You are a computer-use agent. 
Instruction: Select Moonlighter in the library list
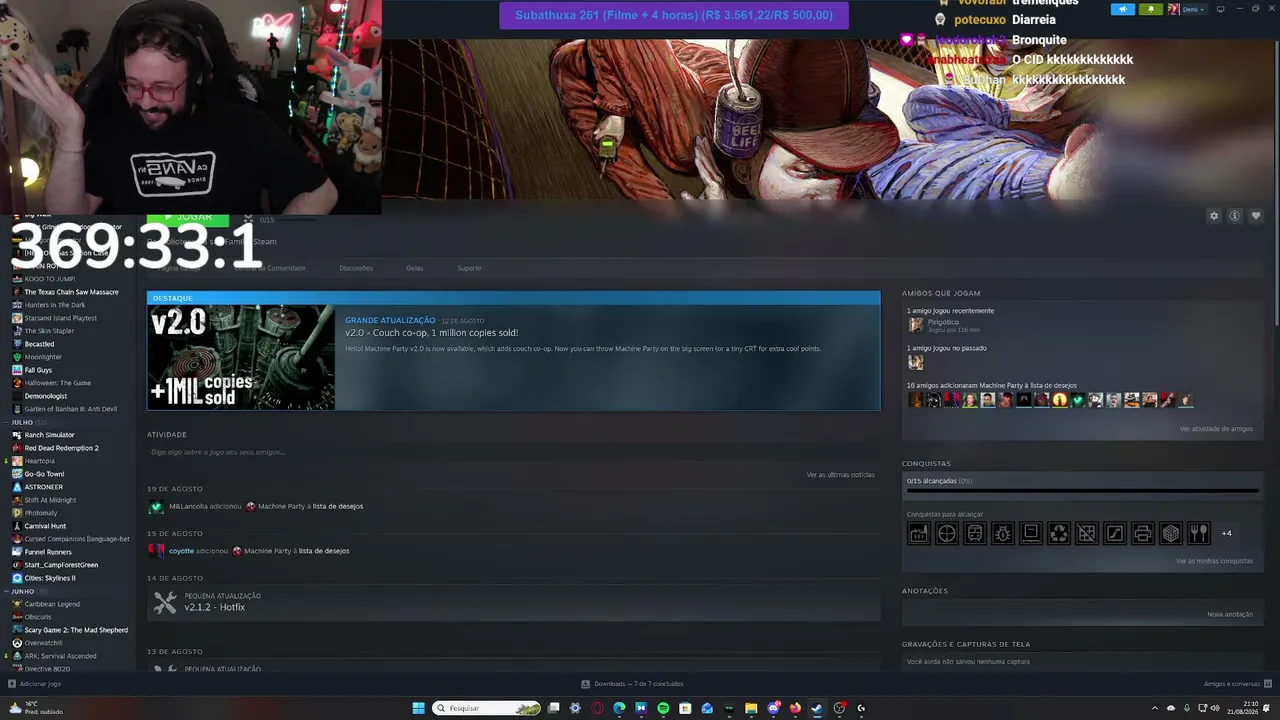tap(43, 357)
